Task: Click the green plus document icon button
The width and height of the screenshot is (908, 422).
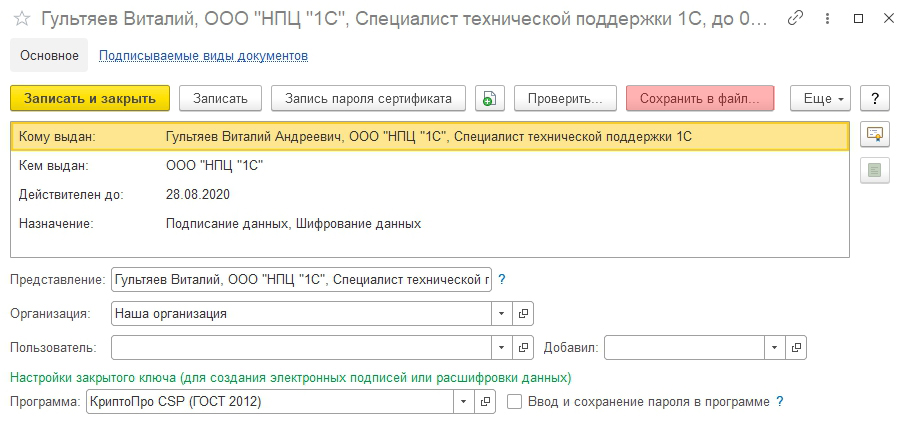Action: pyautogui.click(x=490, y=98)
